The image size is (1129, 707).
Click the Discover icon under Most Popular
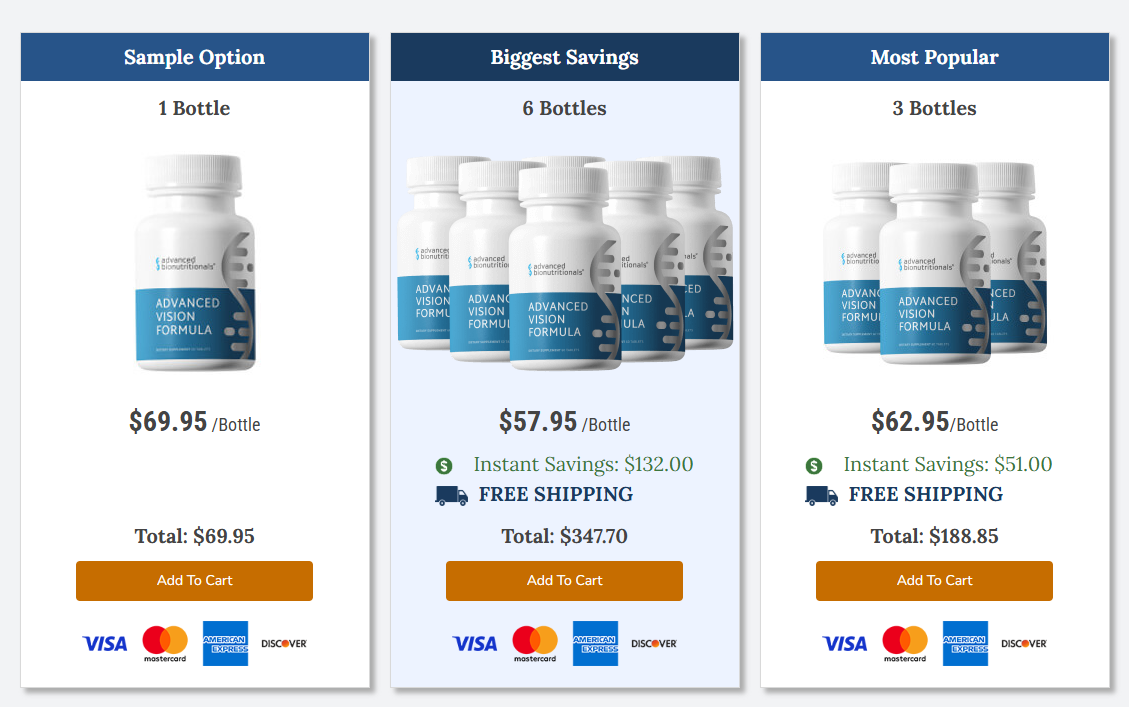click(1023, 643)
